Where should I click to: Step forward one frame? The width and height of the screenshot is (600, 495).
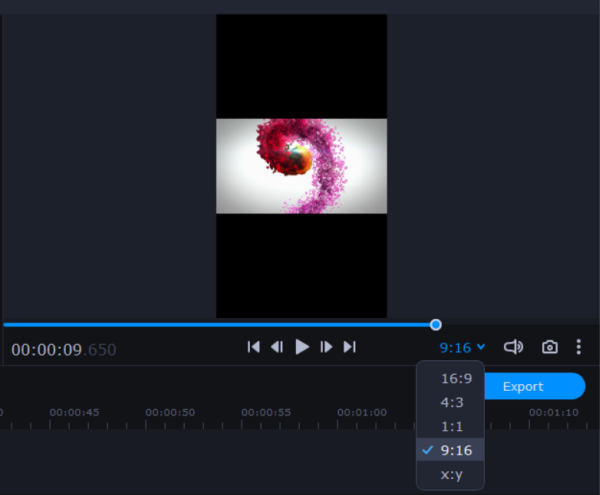coord(326,347)
